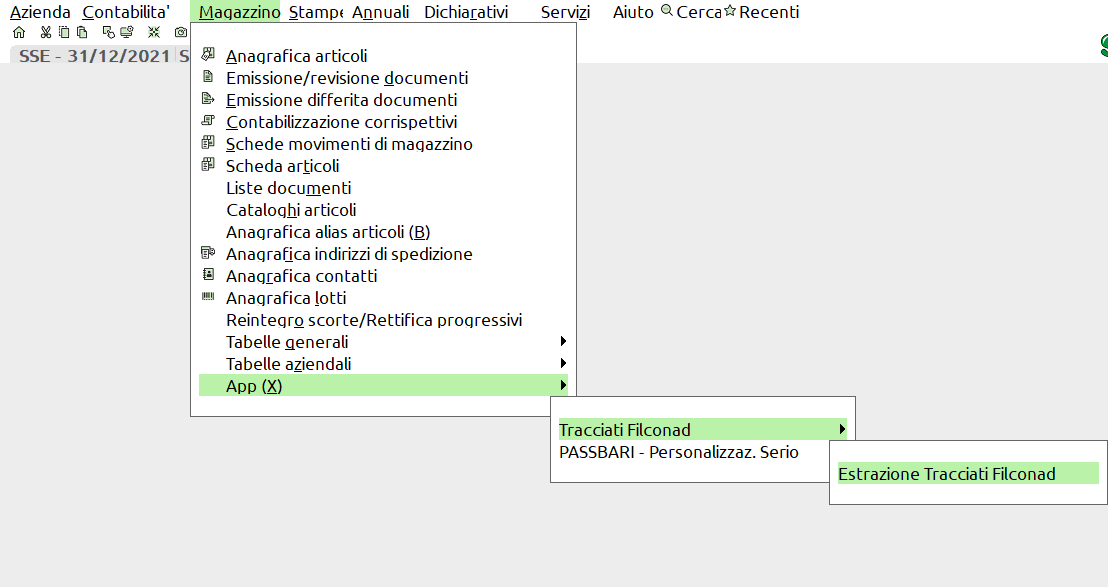
Task: Open the Dichiarativi menu
Action: [465, 13]
